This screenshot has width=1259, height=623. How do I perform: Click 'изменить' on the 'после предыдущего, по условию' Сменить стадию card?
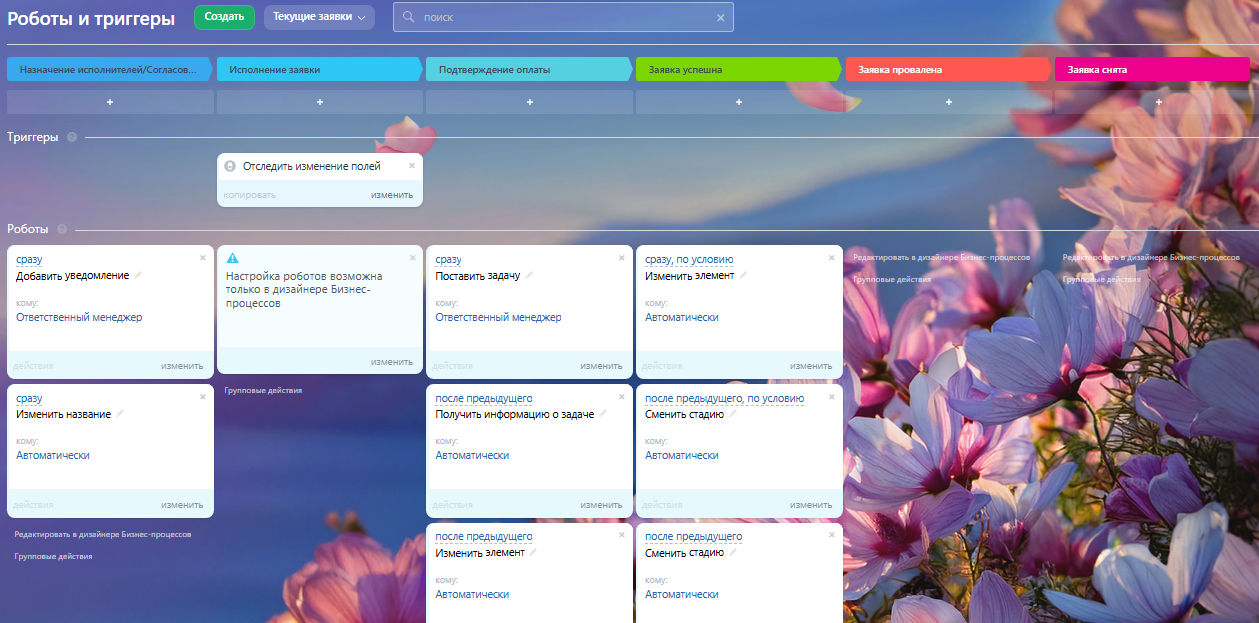click(811, 504)
